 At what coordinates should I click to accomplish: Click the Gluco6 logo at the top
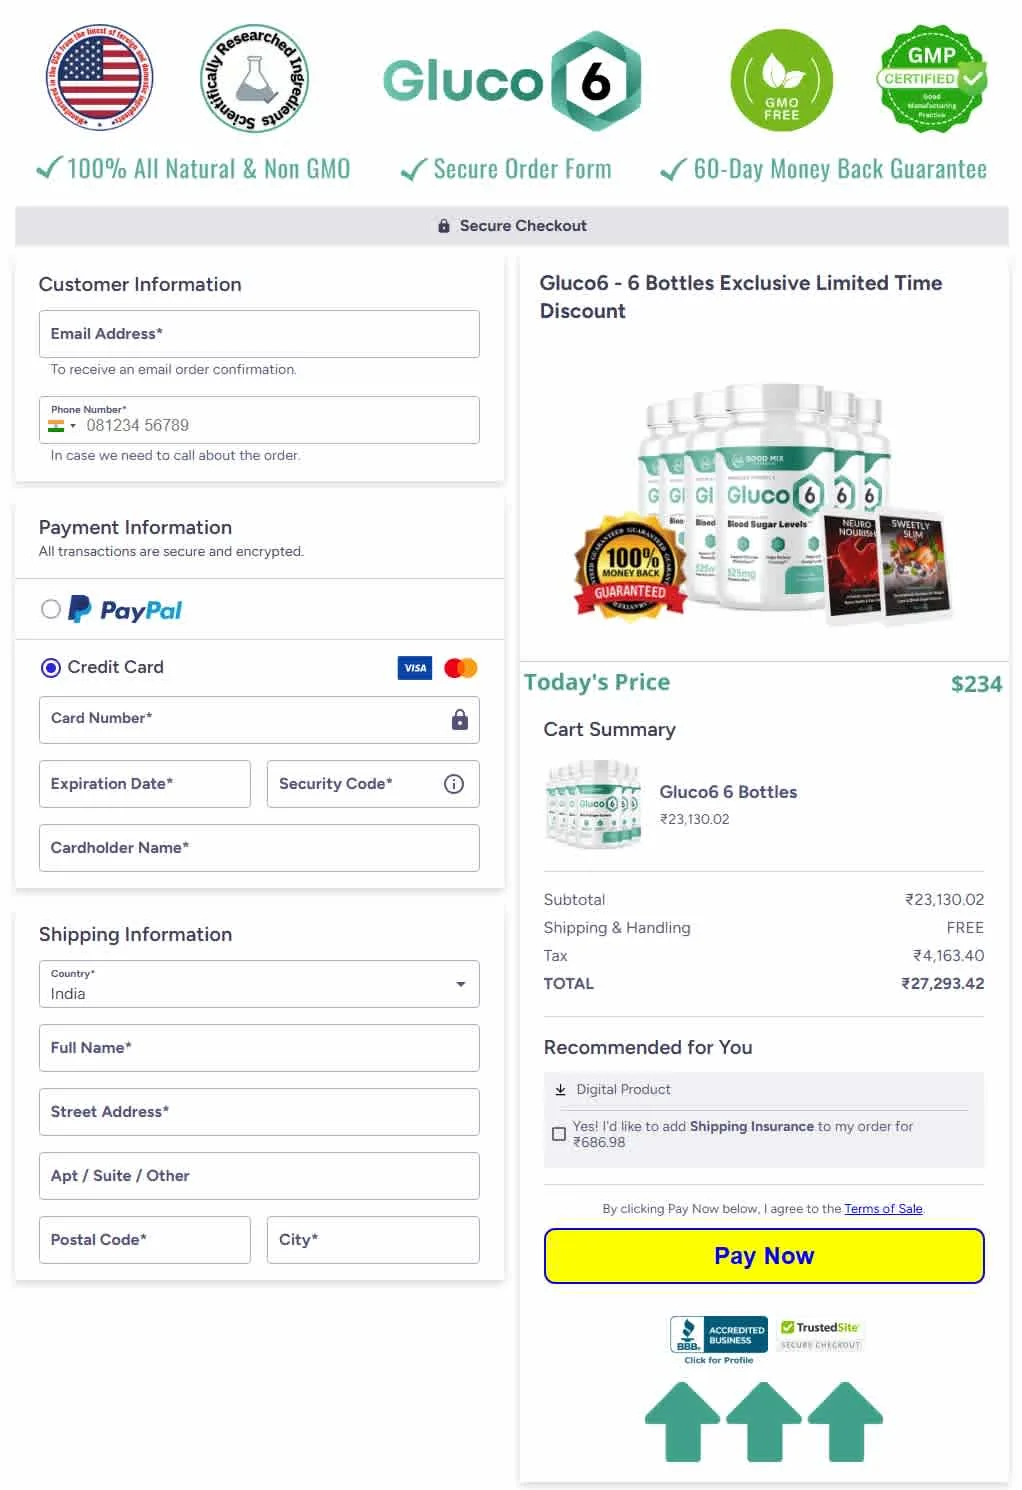512,80
